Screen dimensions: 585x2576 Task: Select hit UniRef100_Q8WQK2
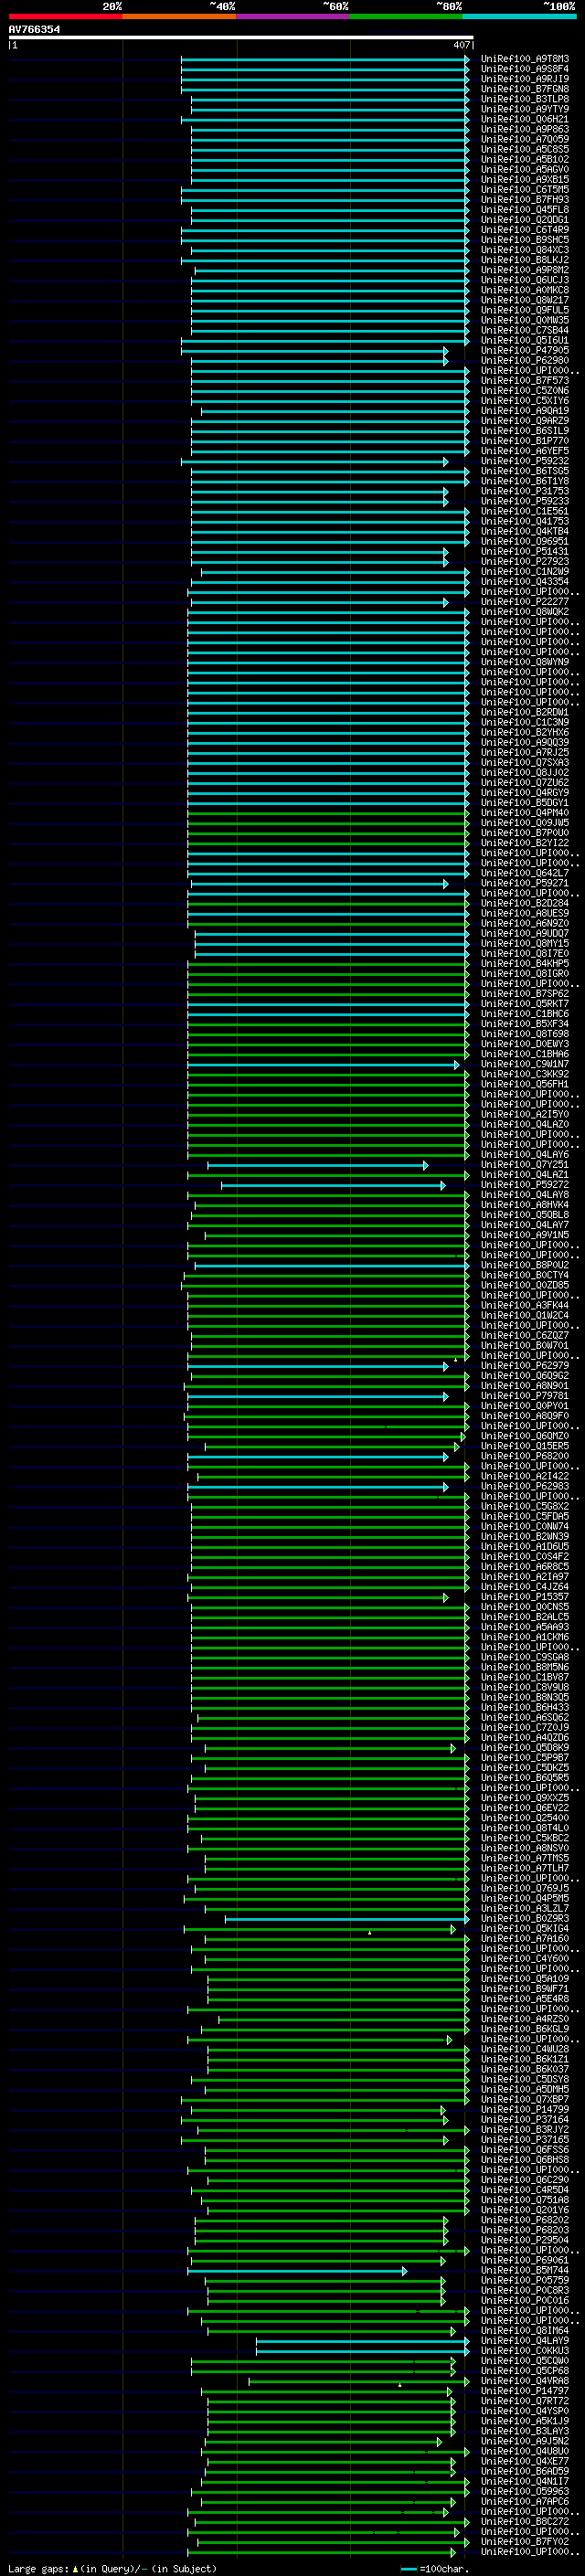525,611
